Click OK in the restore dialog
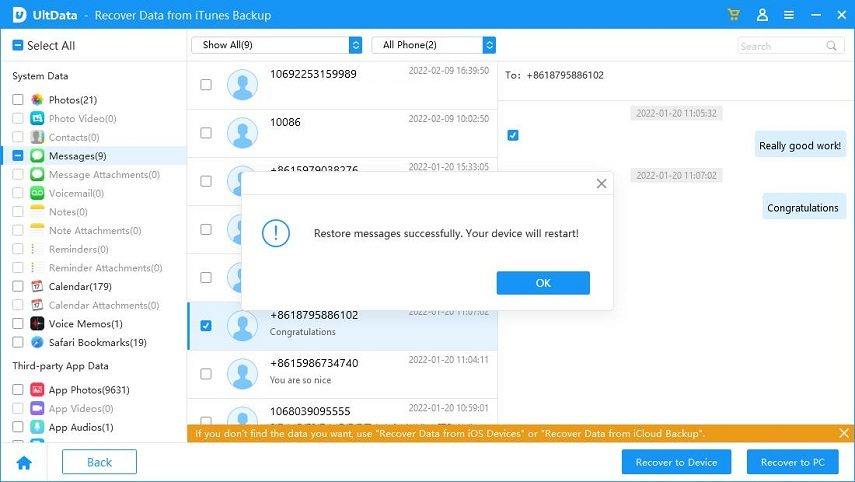The height and width of the screenshot is (482, 855). (543, 283)
